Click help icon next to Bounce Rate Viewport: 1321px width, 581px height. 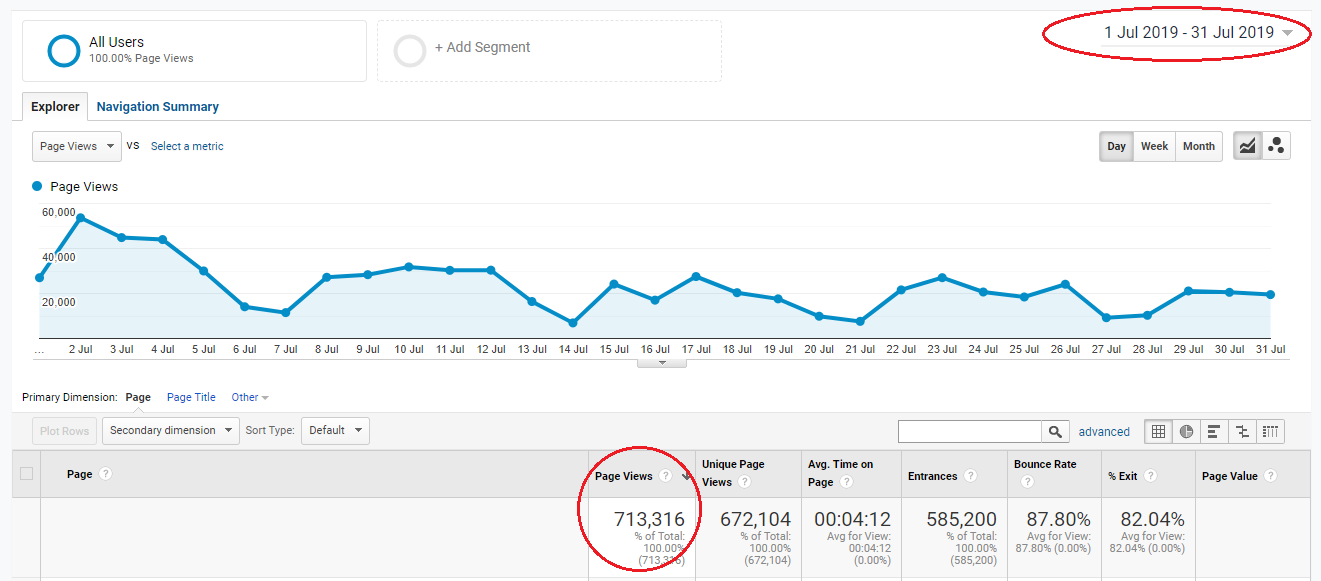pyautogui.click(x=1027, y=482)
